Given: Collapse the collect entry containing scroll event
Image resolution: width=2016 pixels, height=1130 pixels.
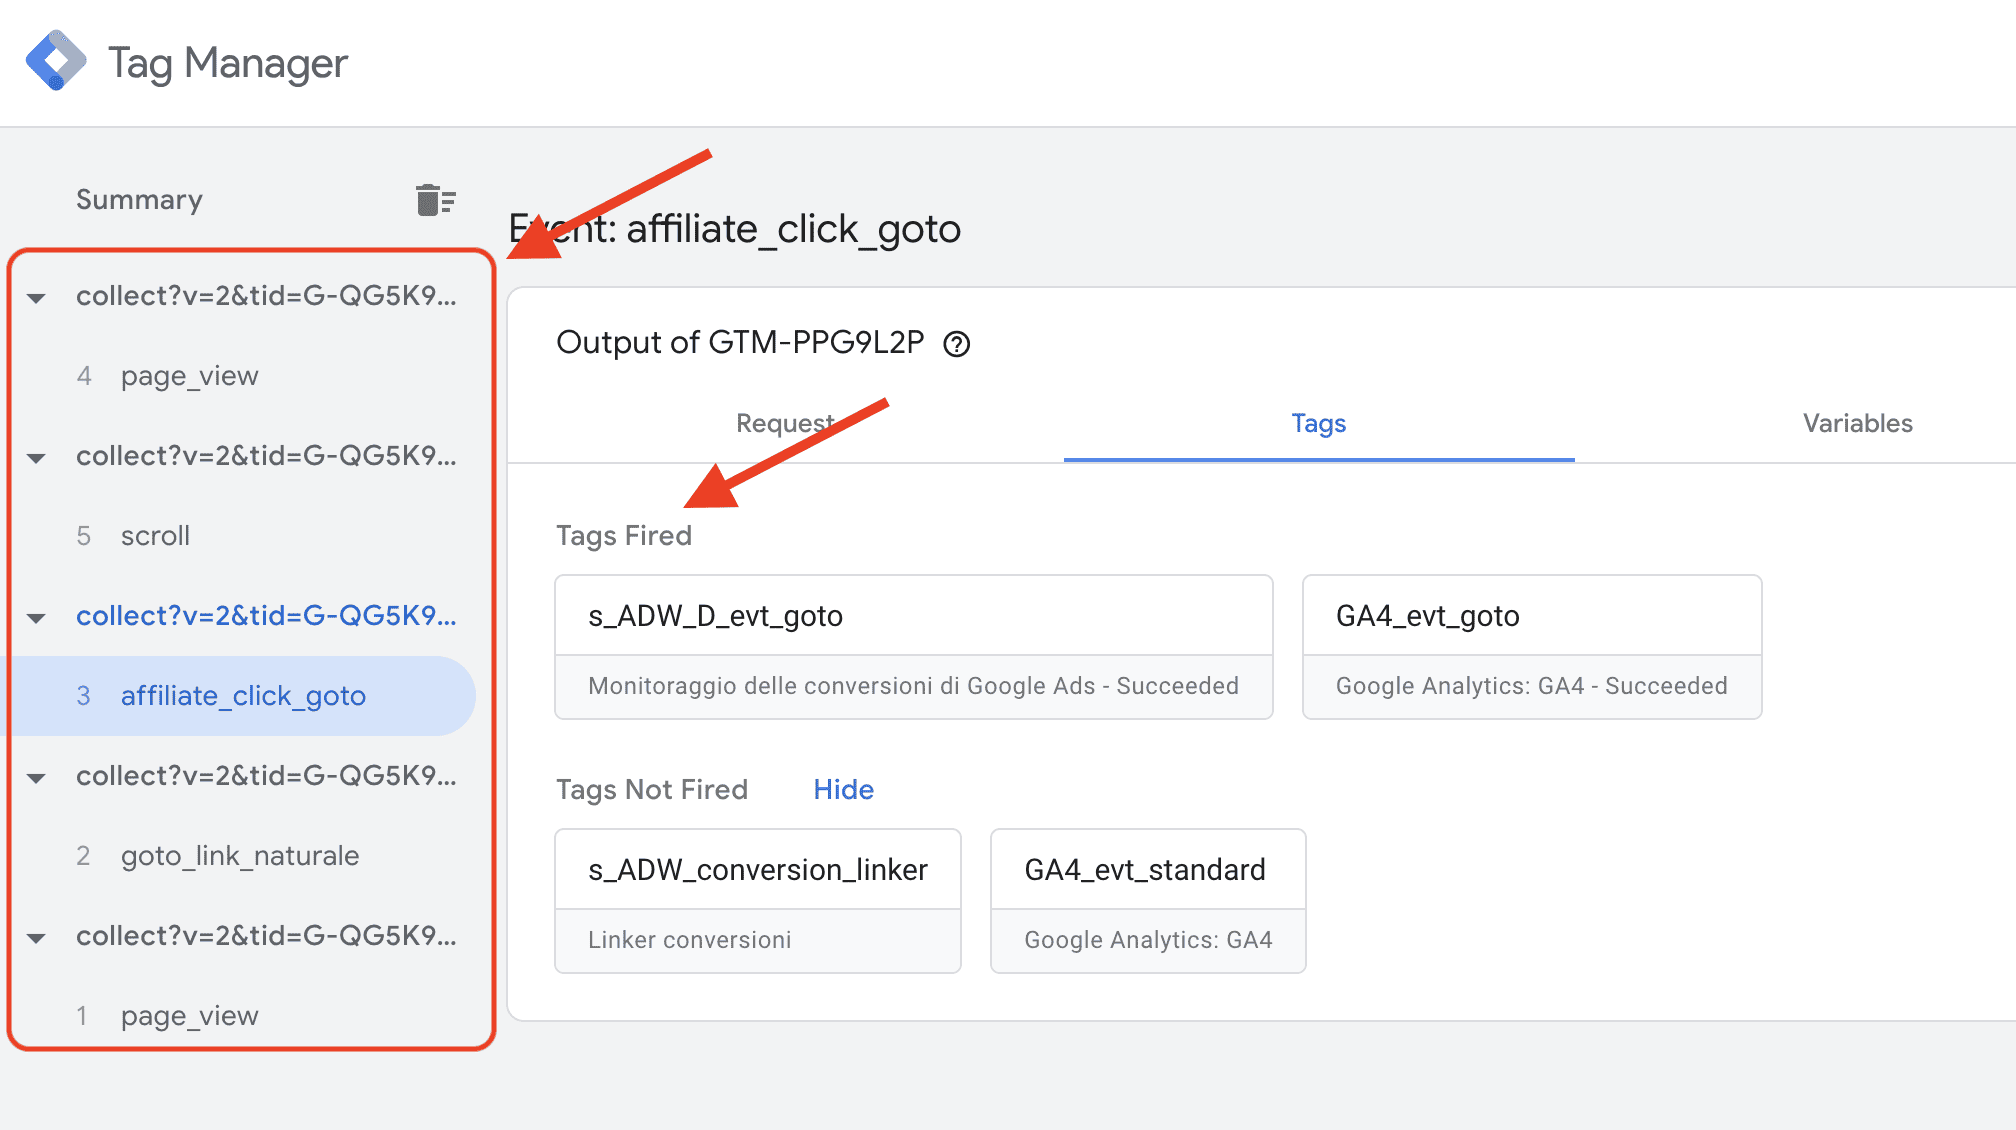Looking at the screenshot, I should pos(36,457).
